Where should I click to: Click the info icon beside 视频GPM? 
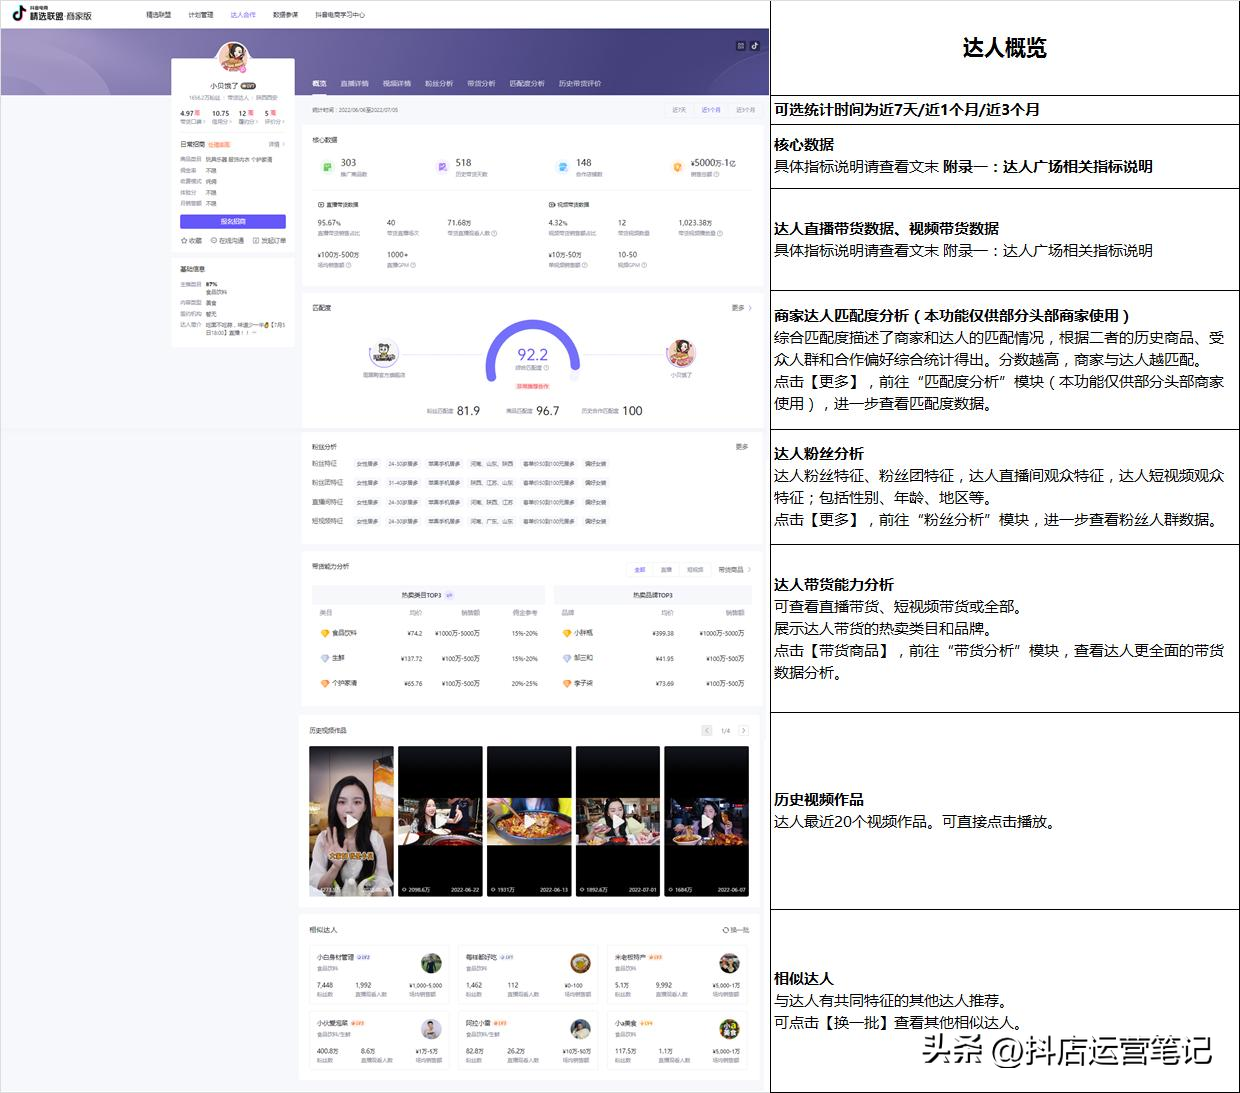[x=642, y=265]
